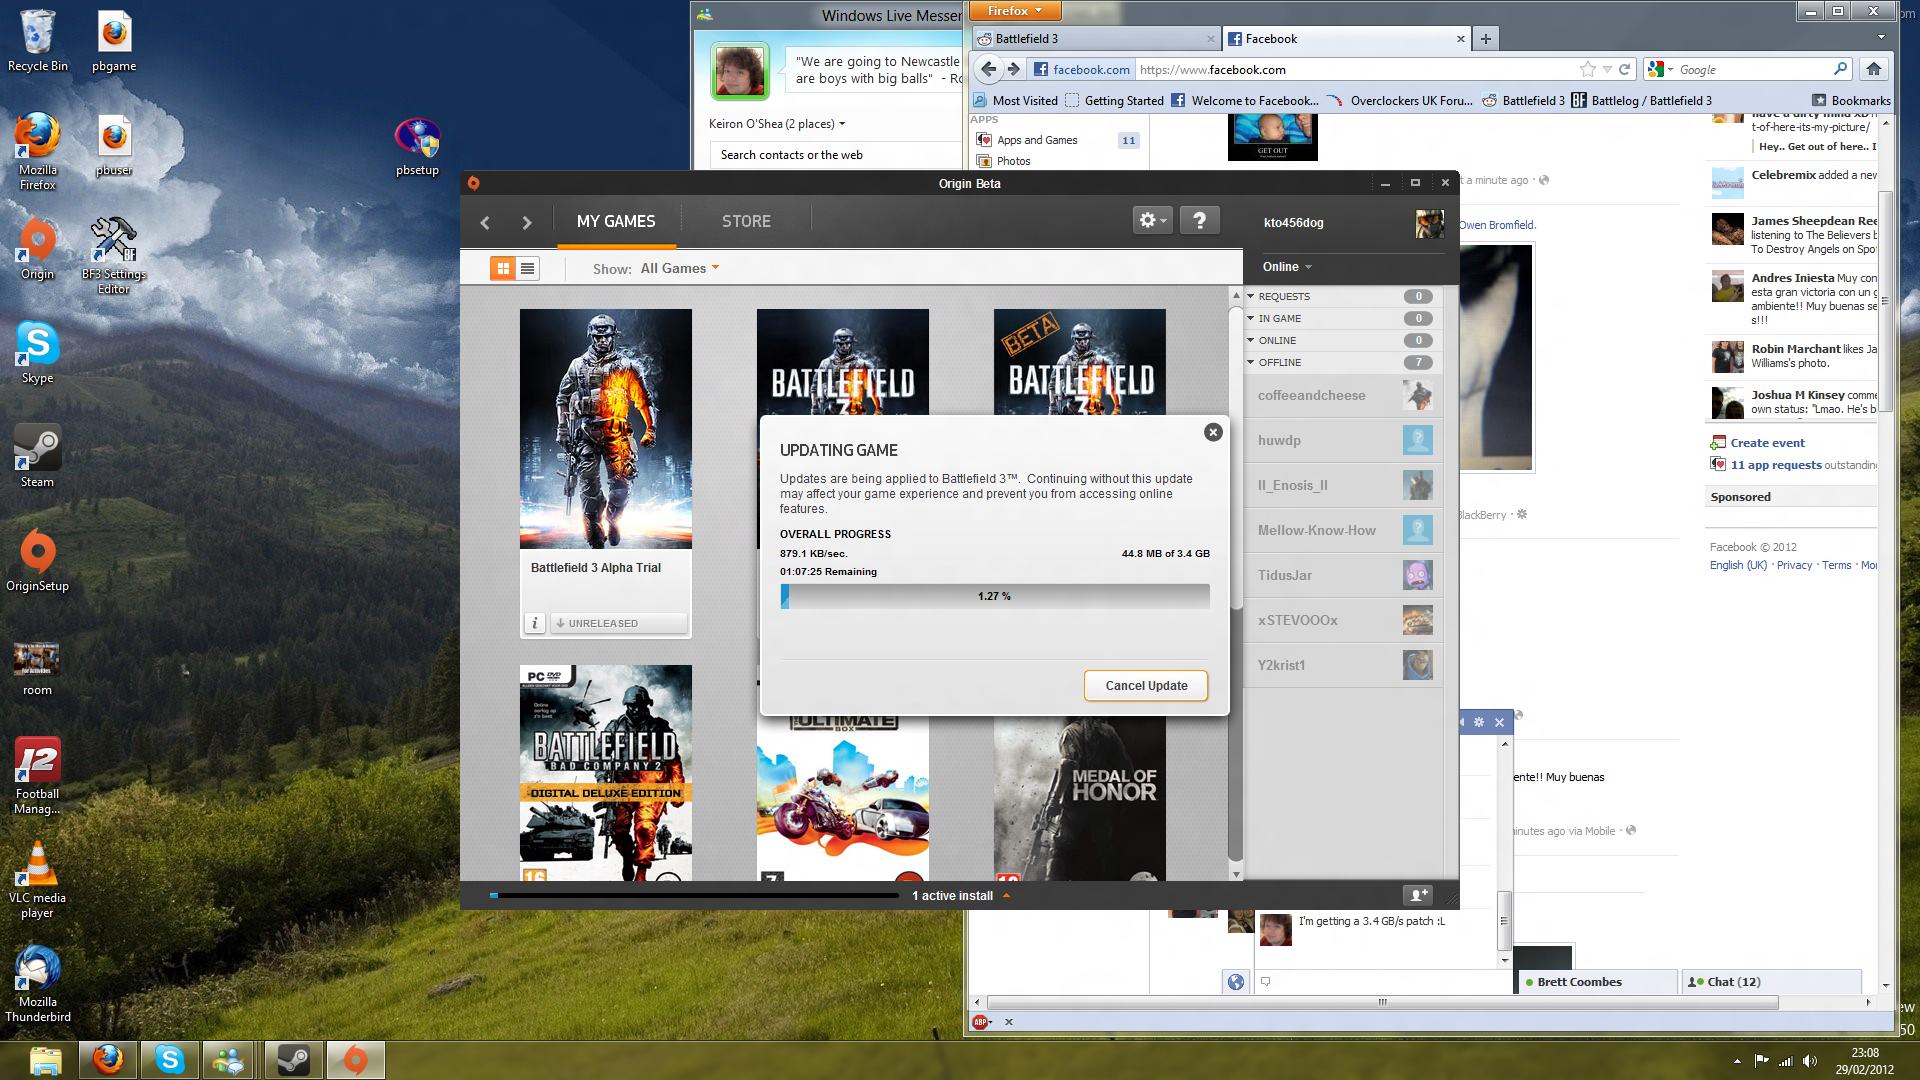
Task: Open the Getting Started bookmark
Action: [x=1114, y=100]
